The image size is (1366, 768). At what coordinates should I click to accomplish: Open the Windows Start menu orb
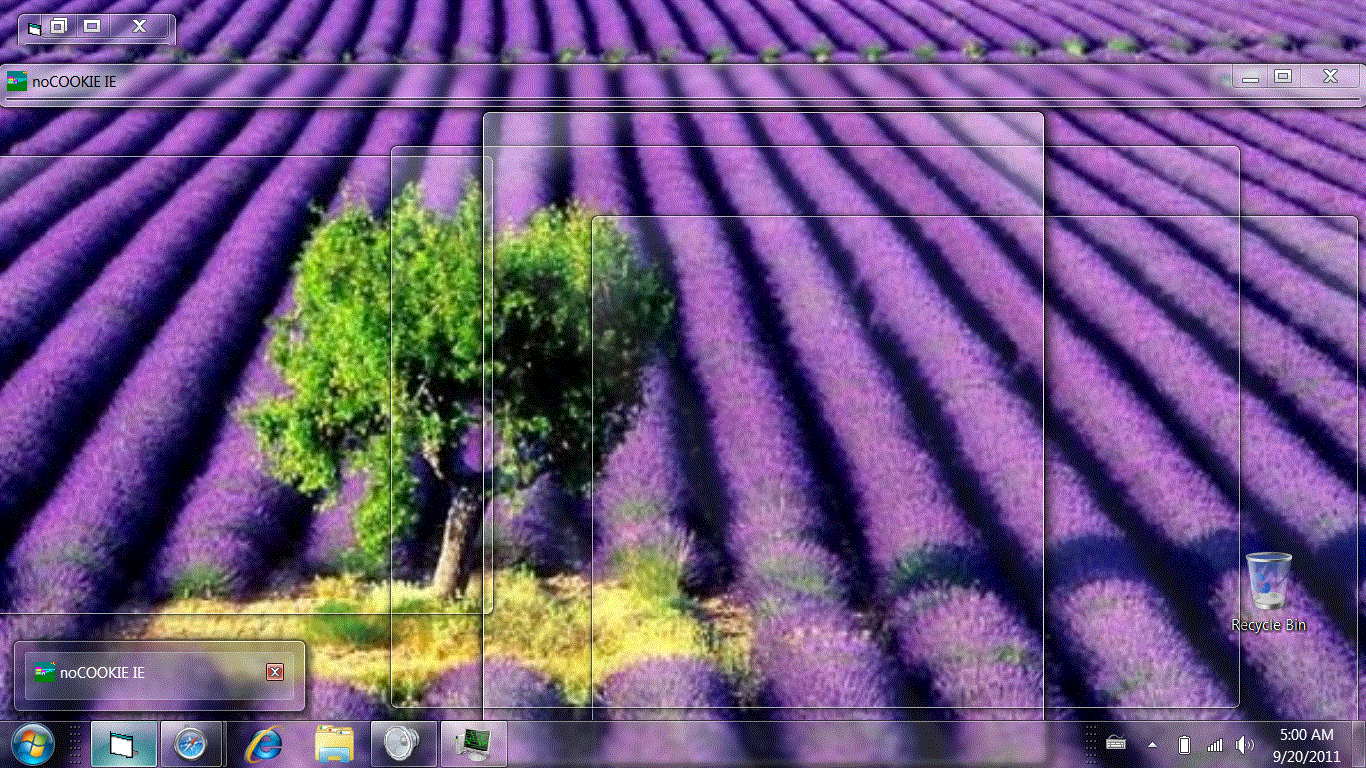click(32, 744)
